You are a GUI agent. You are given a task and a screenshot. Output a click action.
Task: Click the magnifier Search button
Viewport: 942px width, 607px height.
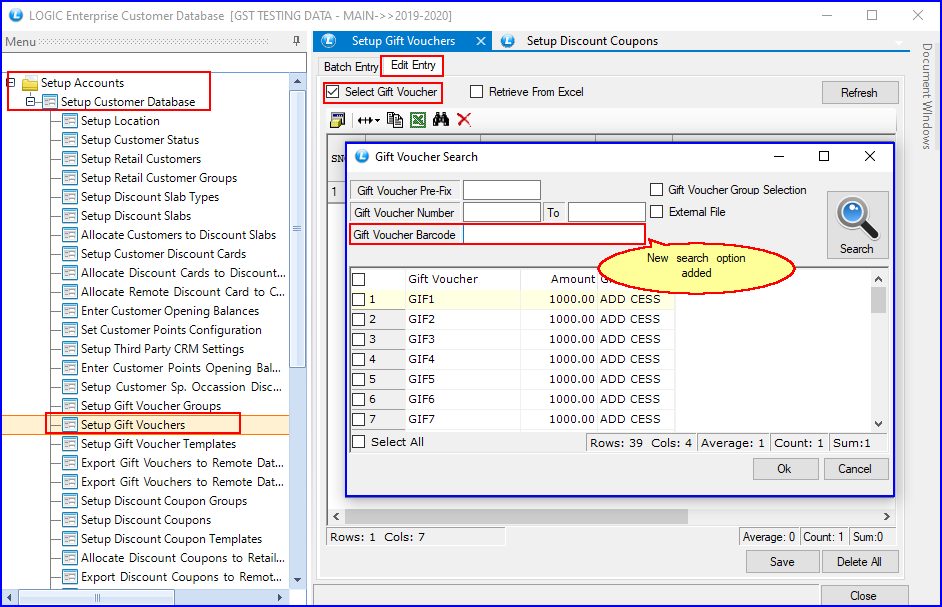pos(856,225)
